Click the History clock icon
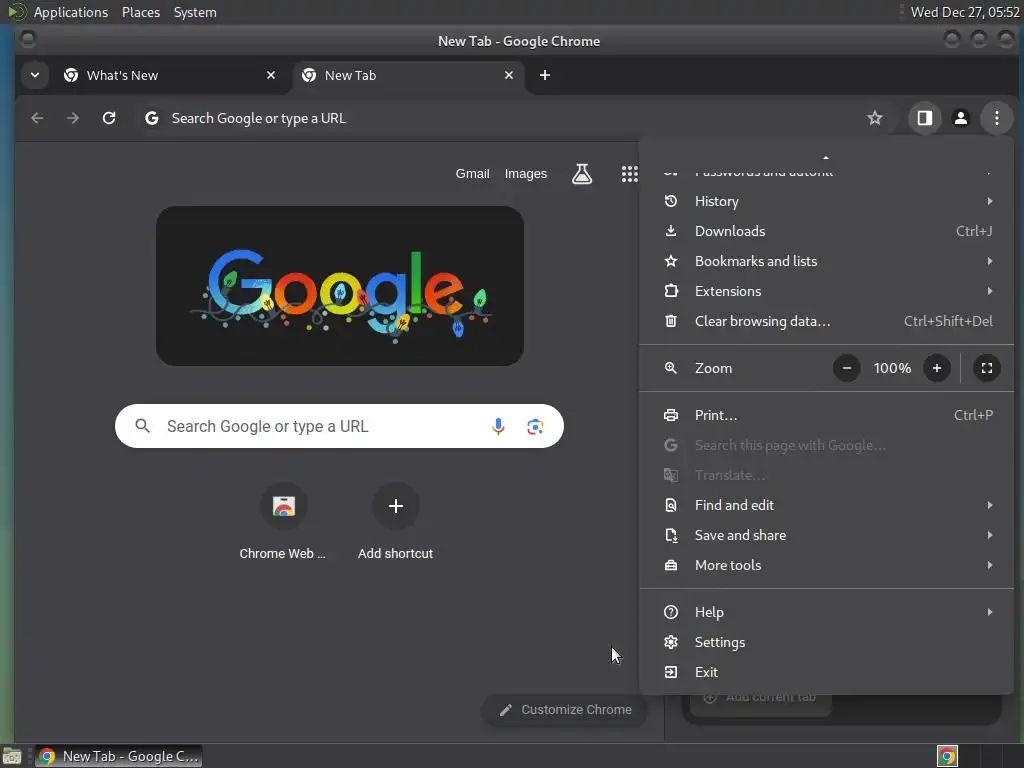Screen dimensions: 1024x768 [671, 201]
